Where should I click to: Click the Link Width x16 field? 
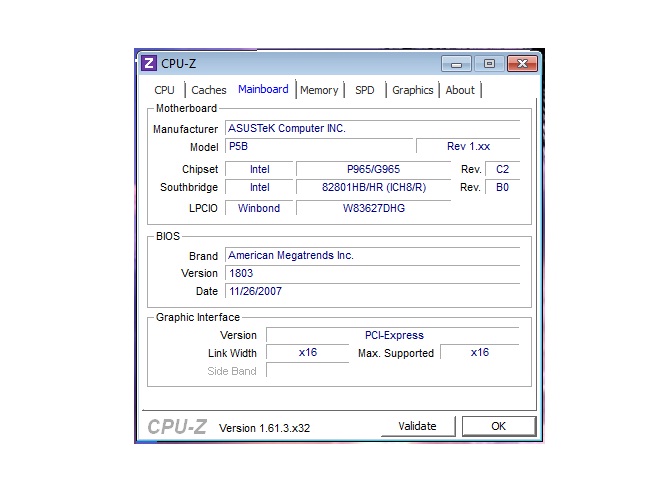point(308,353)
